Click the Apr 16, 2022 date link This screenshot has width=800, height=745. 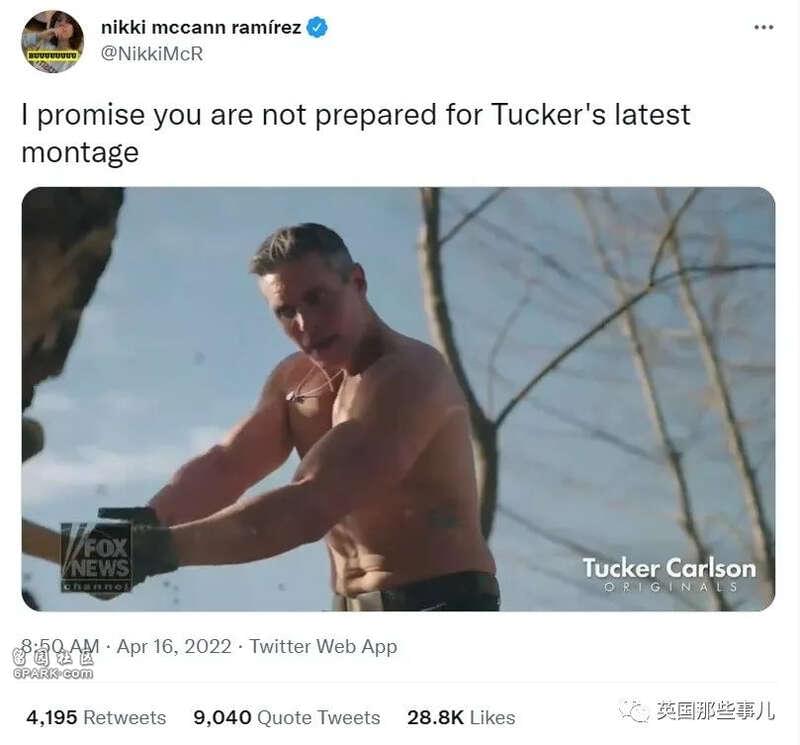[174, 647]
